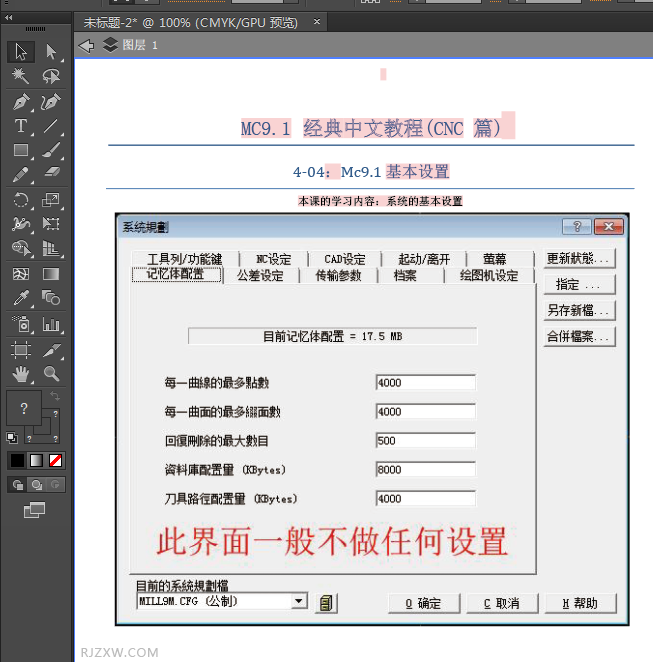Select the Type tool

(21, 126)
